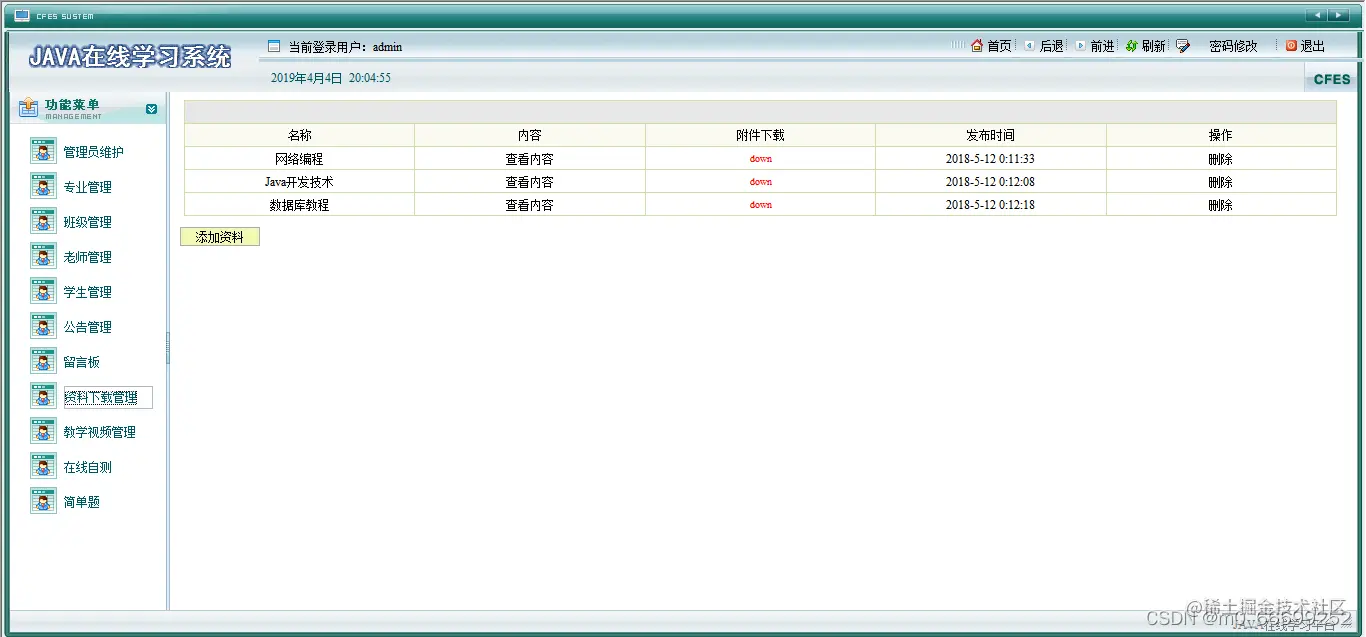This screenshot has height=637, width=1366.
Task: Click the 简单题 sidebar icon
Action: [43, 501]
